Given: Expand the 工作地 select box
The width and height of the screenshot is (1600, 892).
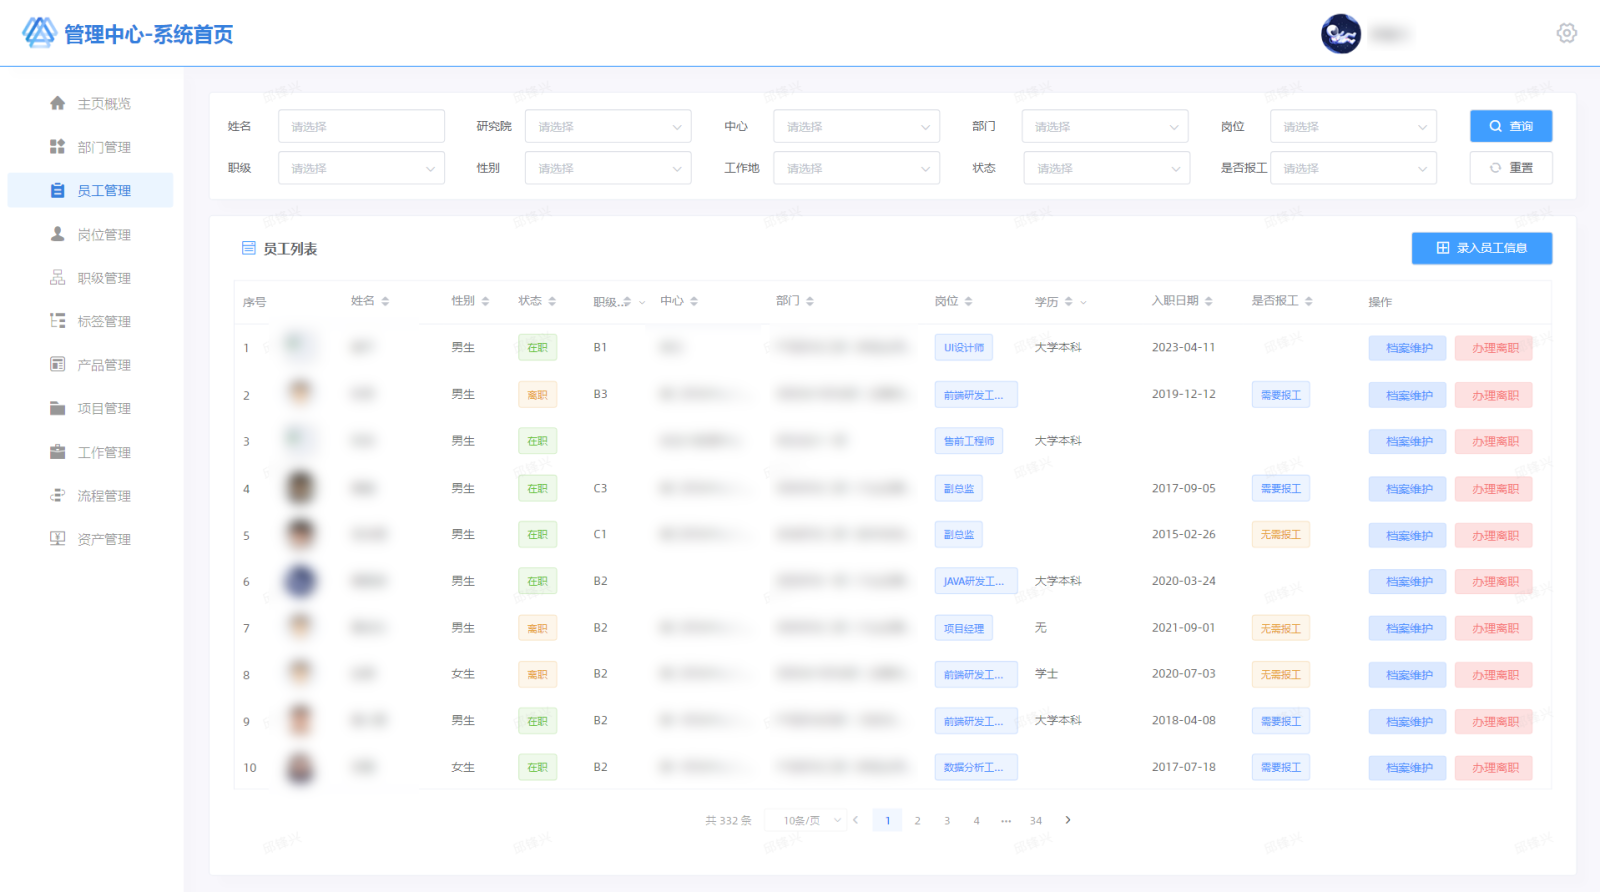Looking at the screenshot, I should click(856, 169).
